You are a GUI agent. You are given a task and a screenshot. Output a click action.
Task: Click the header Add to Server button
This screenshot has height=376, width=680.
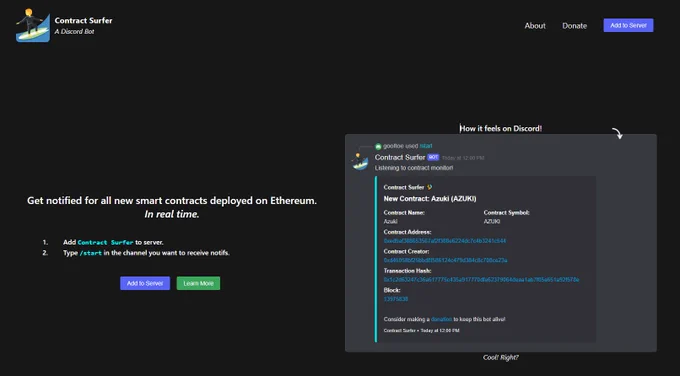(x=628, y=25)
